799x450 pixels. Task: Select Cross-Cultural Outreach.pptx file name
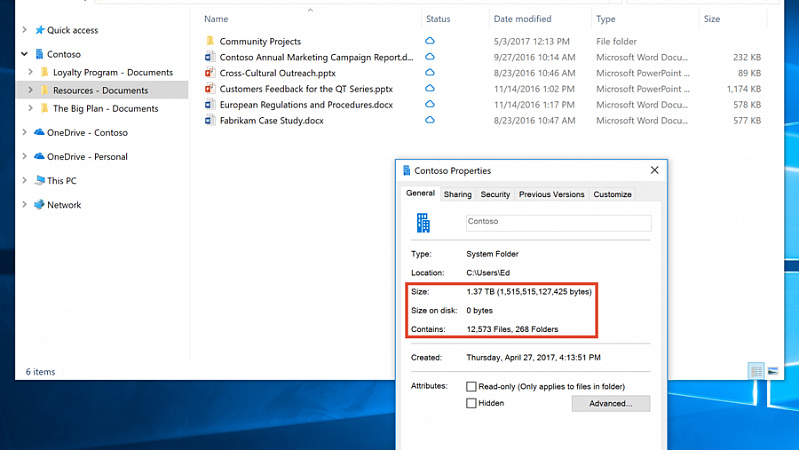pyautogui.click(x=278, y=73)
